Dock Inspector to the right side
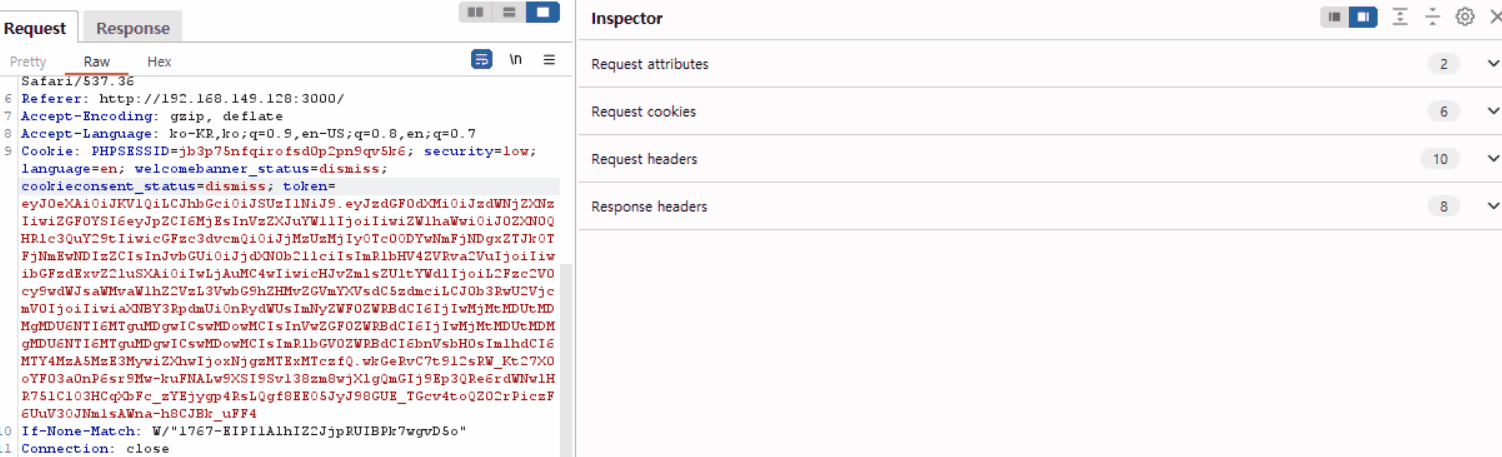Screen dimensions: 1502x457 click(1363, 17)
